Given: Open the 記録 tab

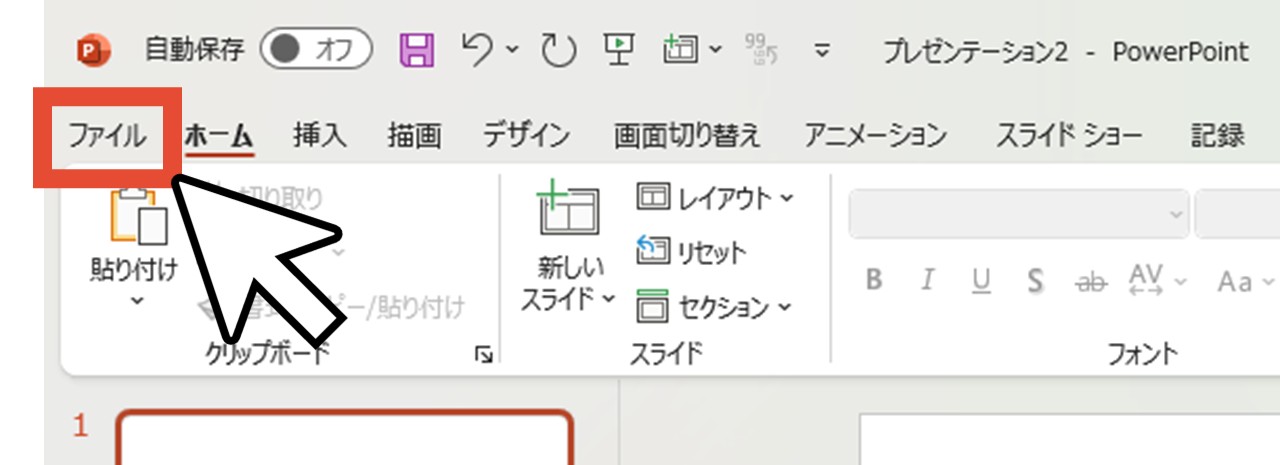Looking at the screenshot, I should (x=1218, y=136).
